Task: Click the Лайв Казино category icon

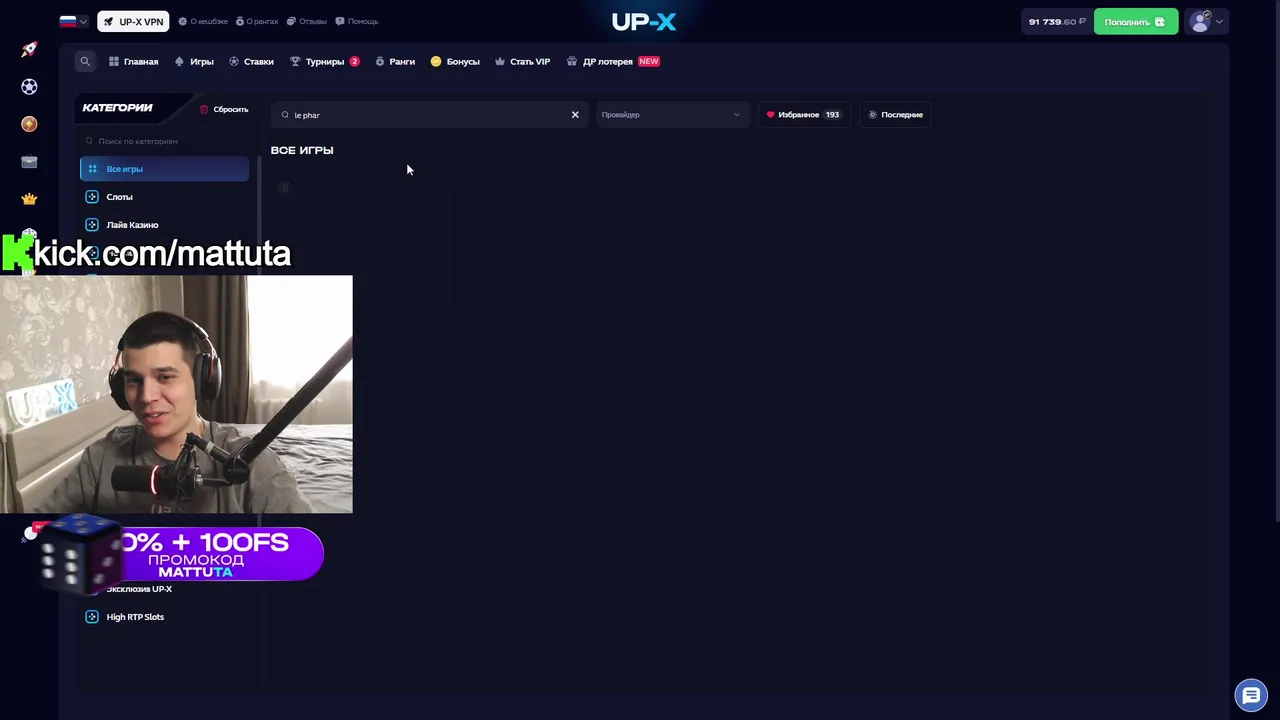Action: click(x=92, y=225)
